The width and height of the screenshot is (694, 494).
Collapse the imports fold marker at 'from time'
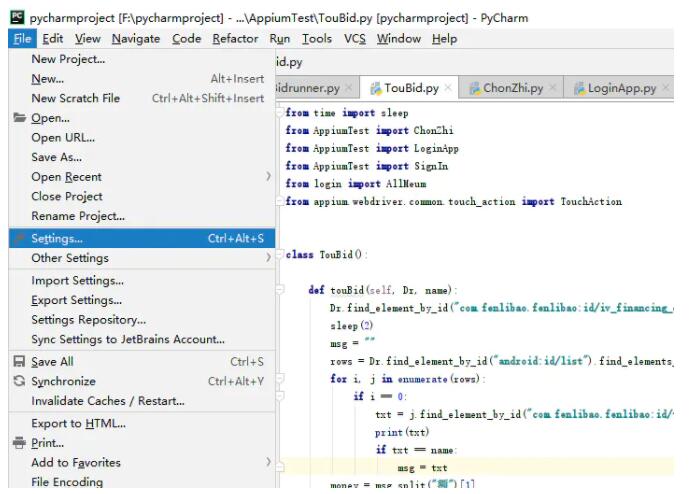pyautogui.click(x=280, y=112)
